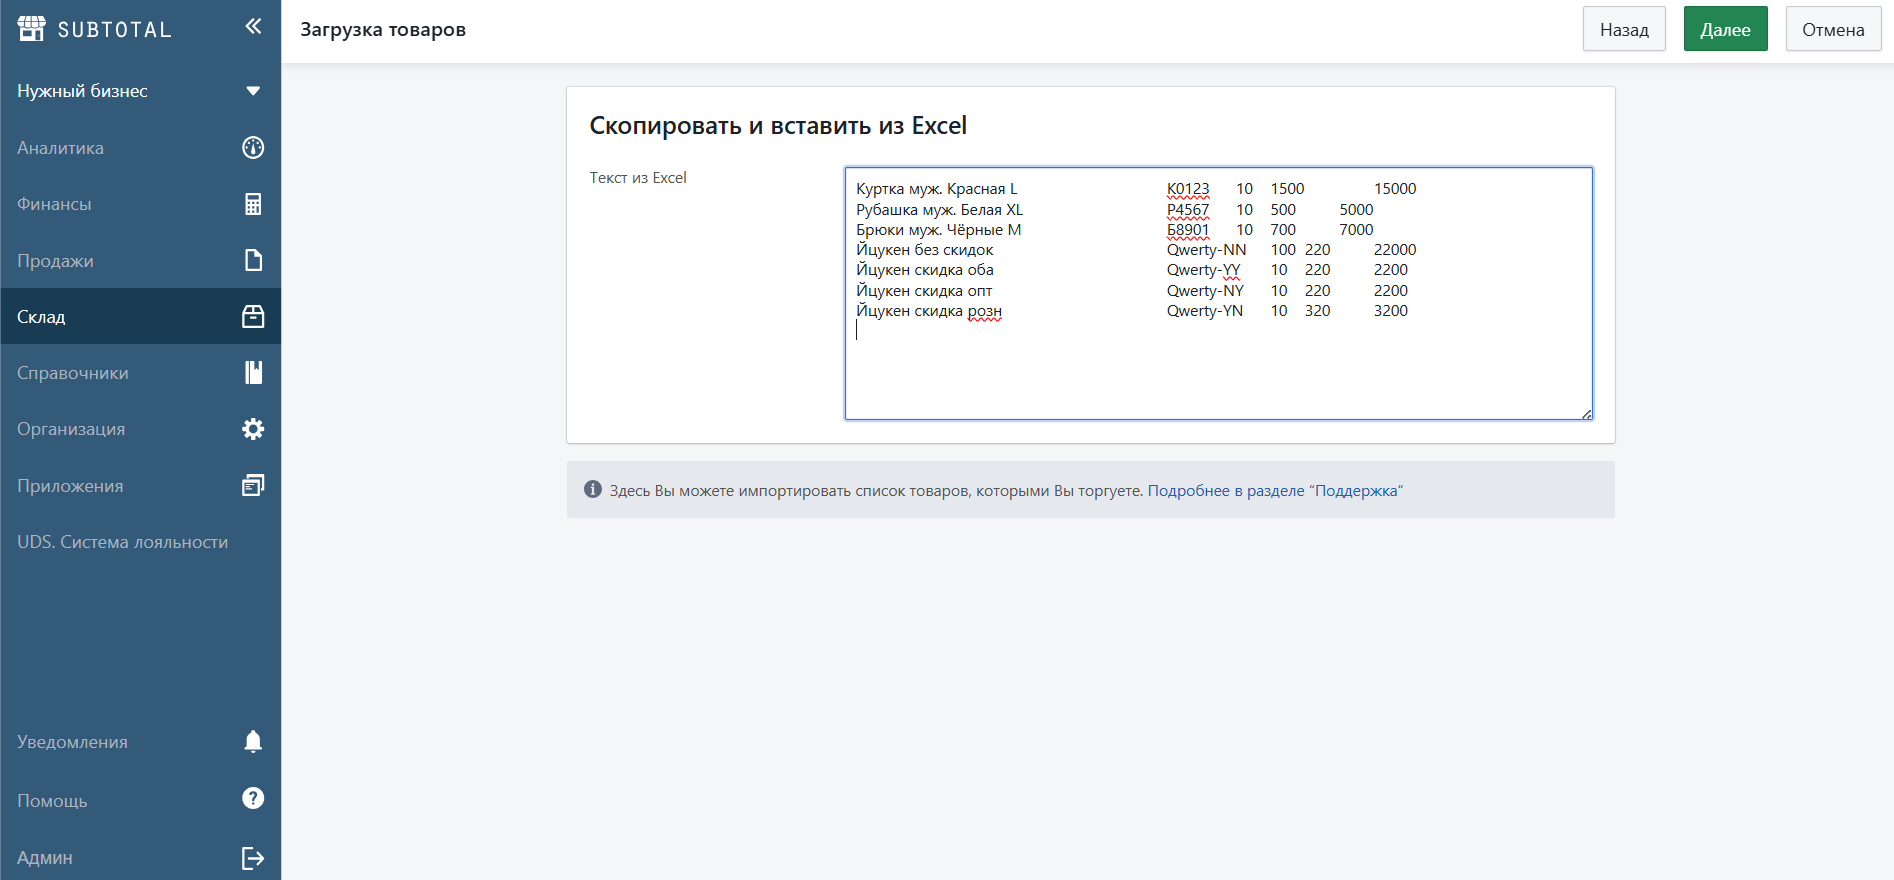Open the Помощь question mark icon
The width and height of the screenshot is (1894, 880).
[253, 798]
